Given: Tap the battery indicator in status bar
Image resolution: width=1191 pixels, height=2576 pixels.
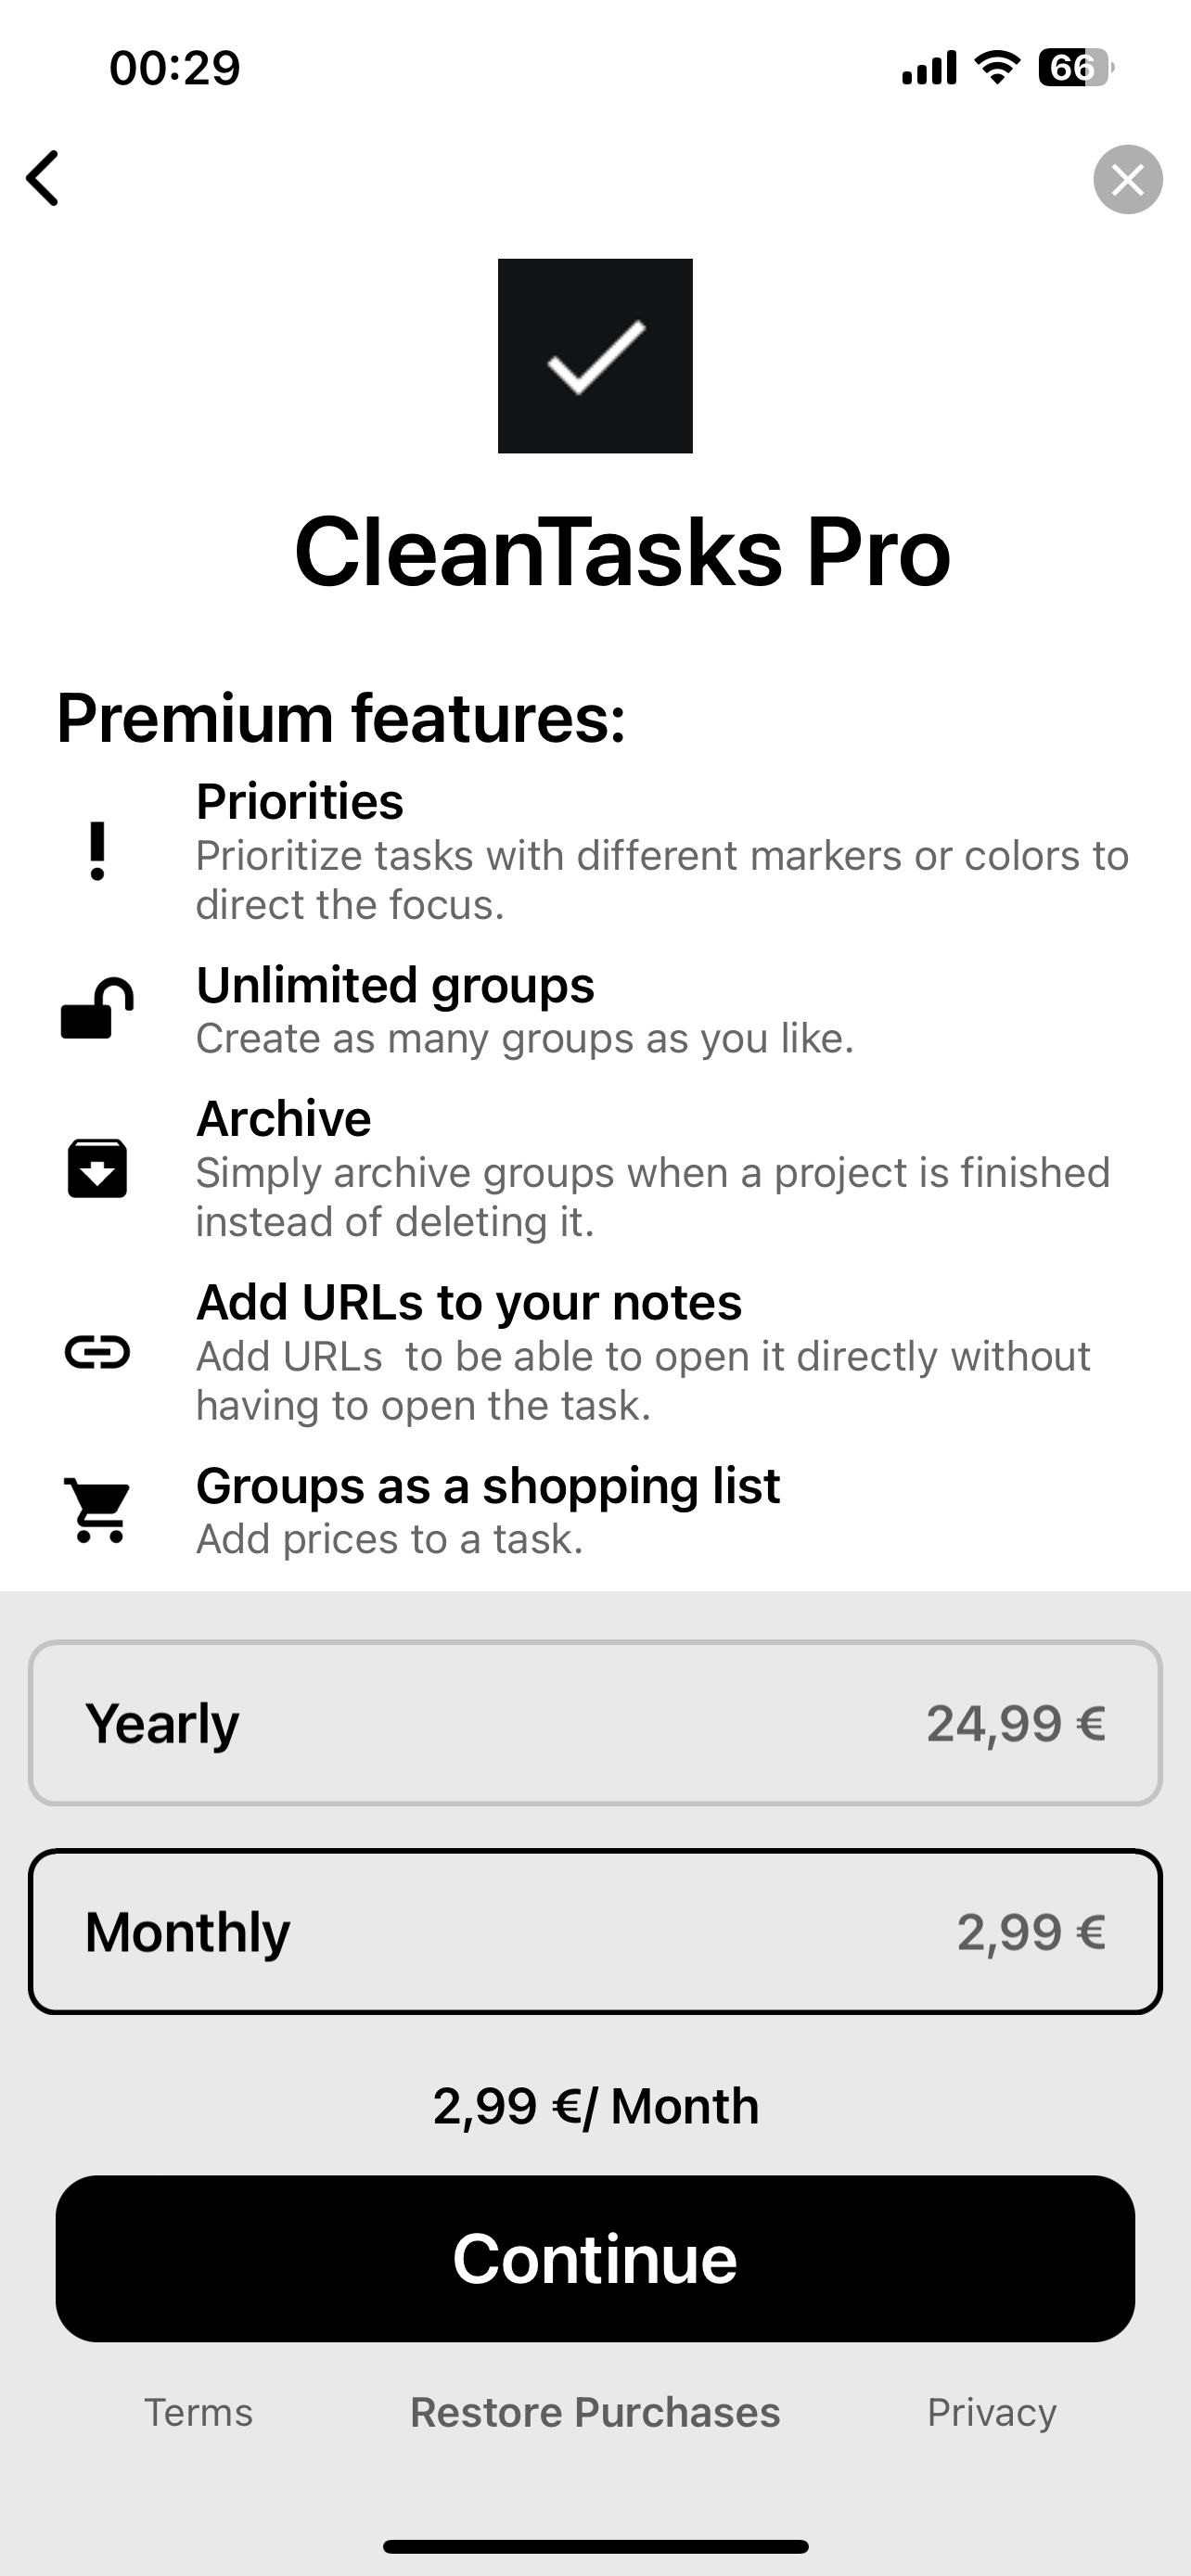Looking at the screenshot, I should tap(1075, 68).
